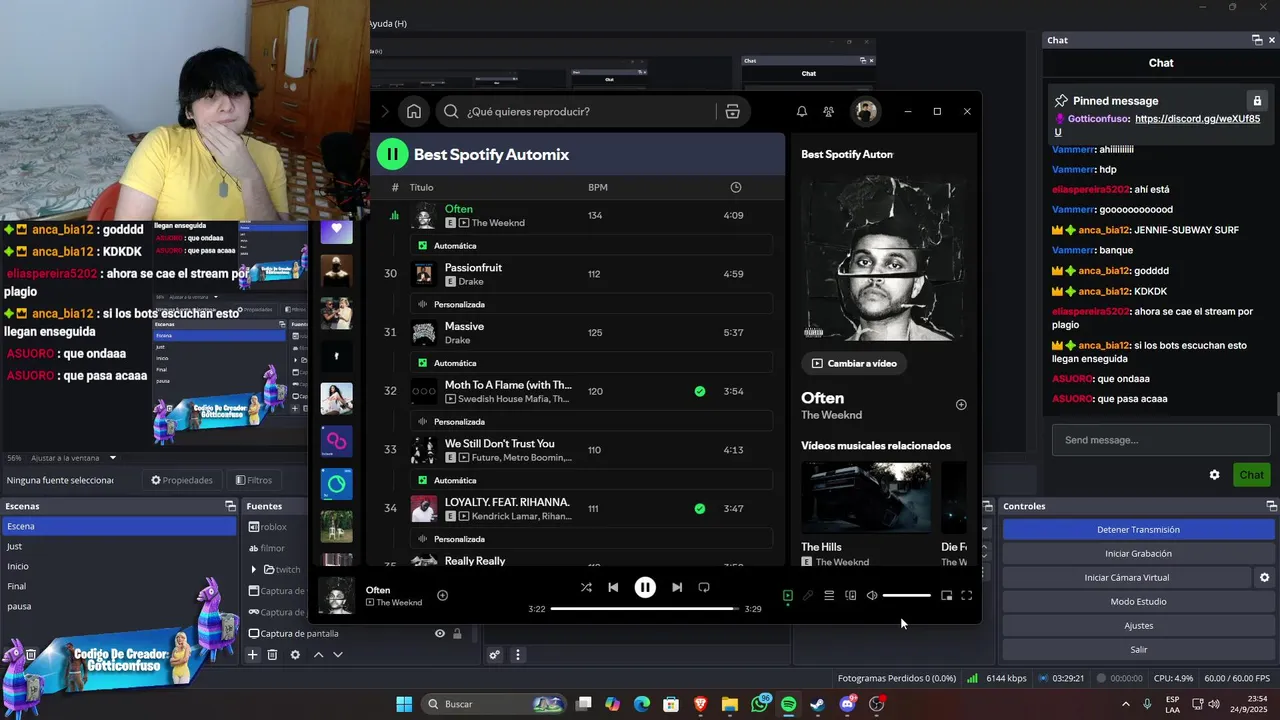Image resolution: width=1280 pixels, height=720 pixels.
Task: Toggle shuffle in the Spotify player
Action: [586, 587]
